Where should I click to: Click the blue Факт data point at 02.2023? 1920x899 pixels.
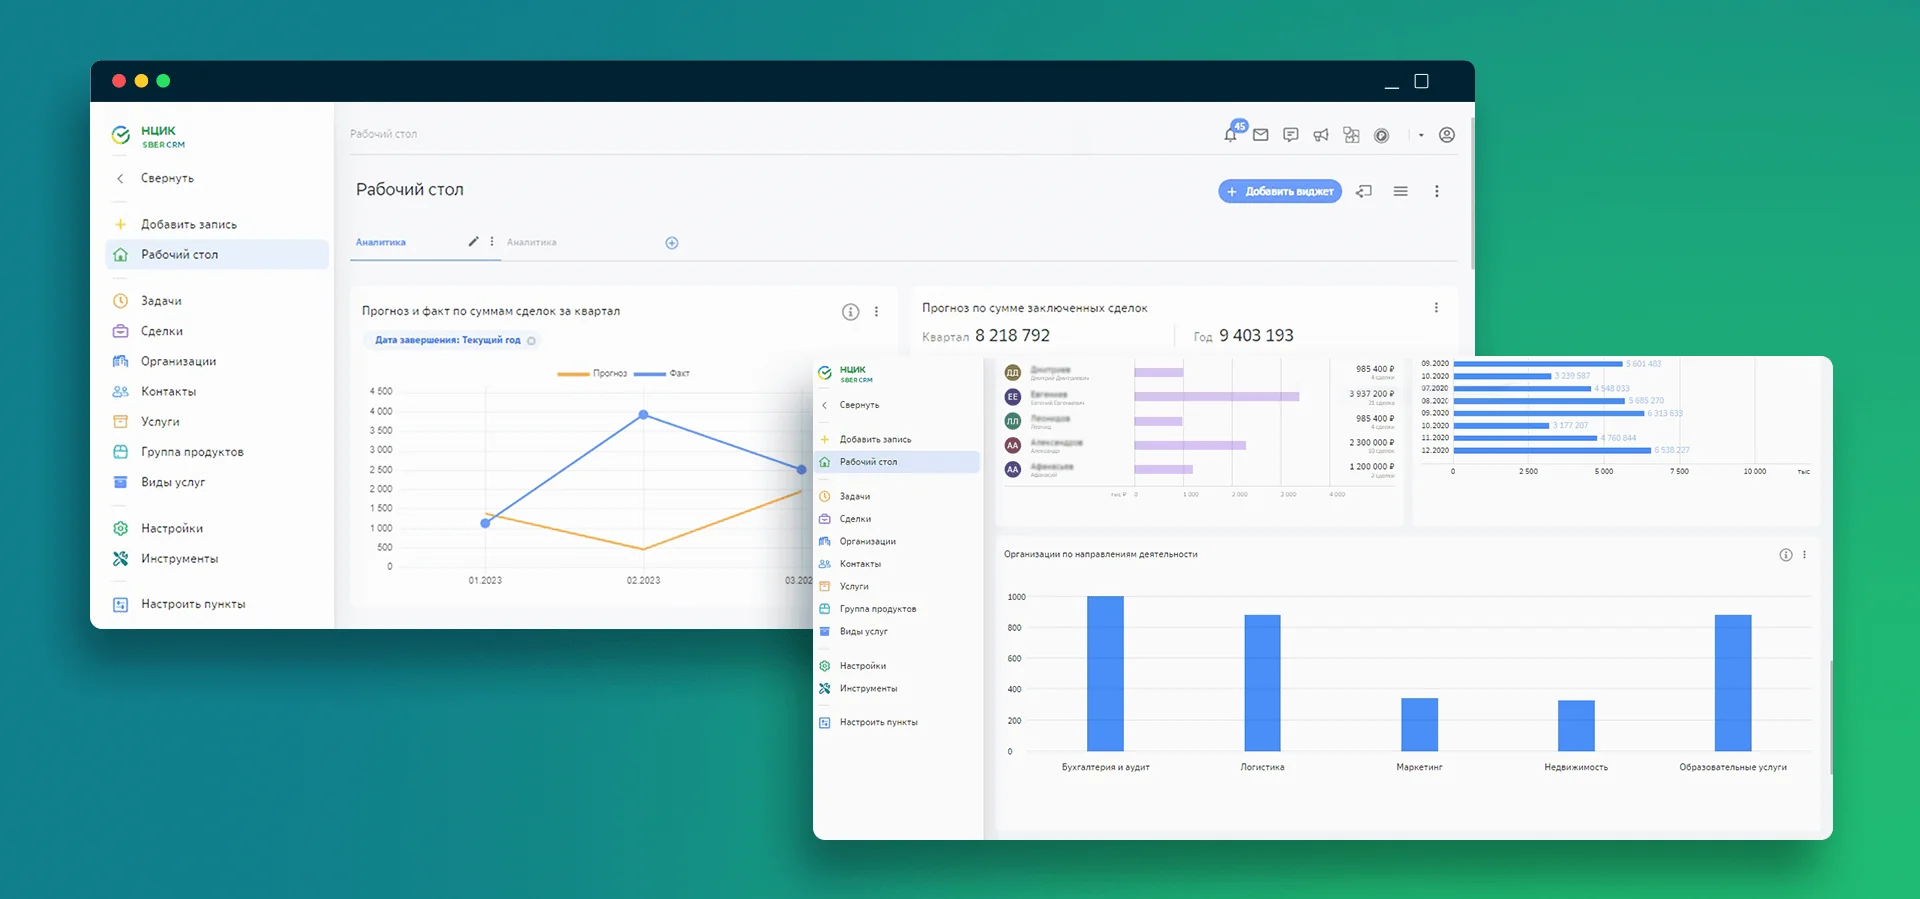643,414
